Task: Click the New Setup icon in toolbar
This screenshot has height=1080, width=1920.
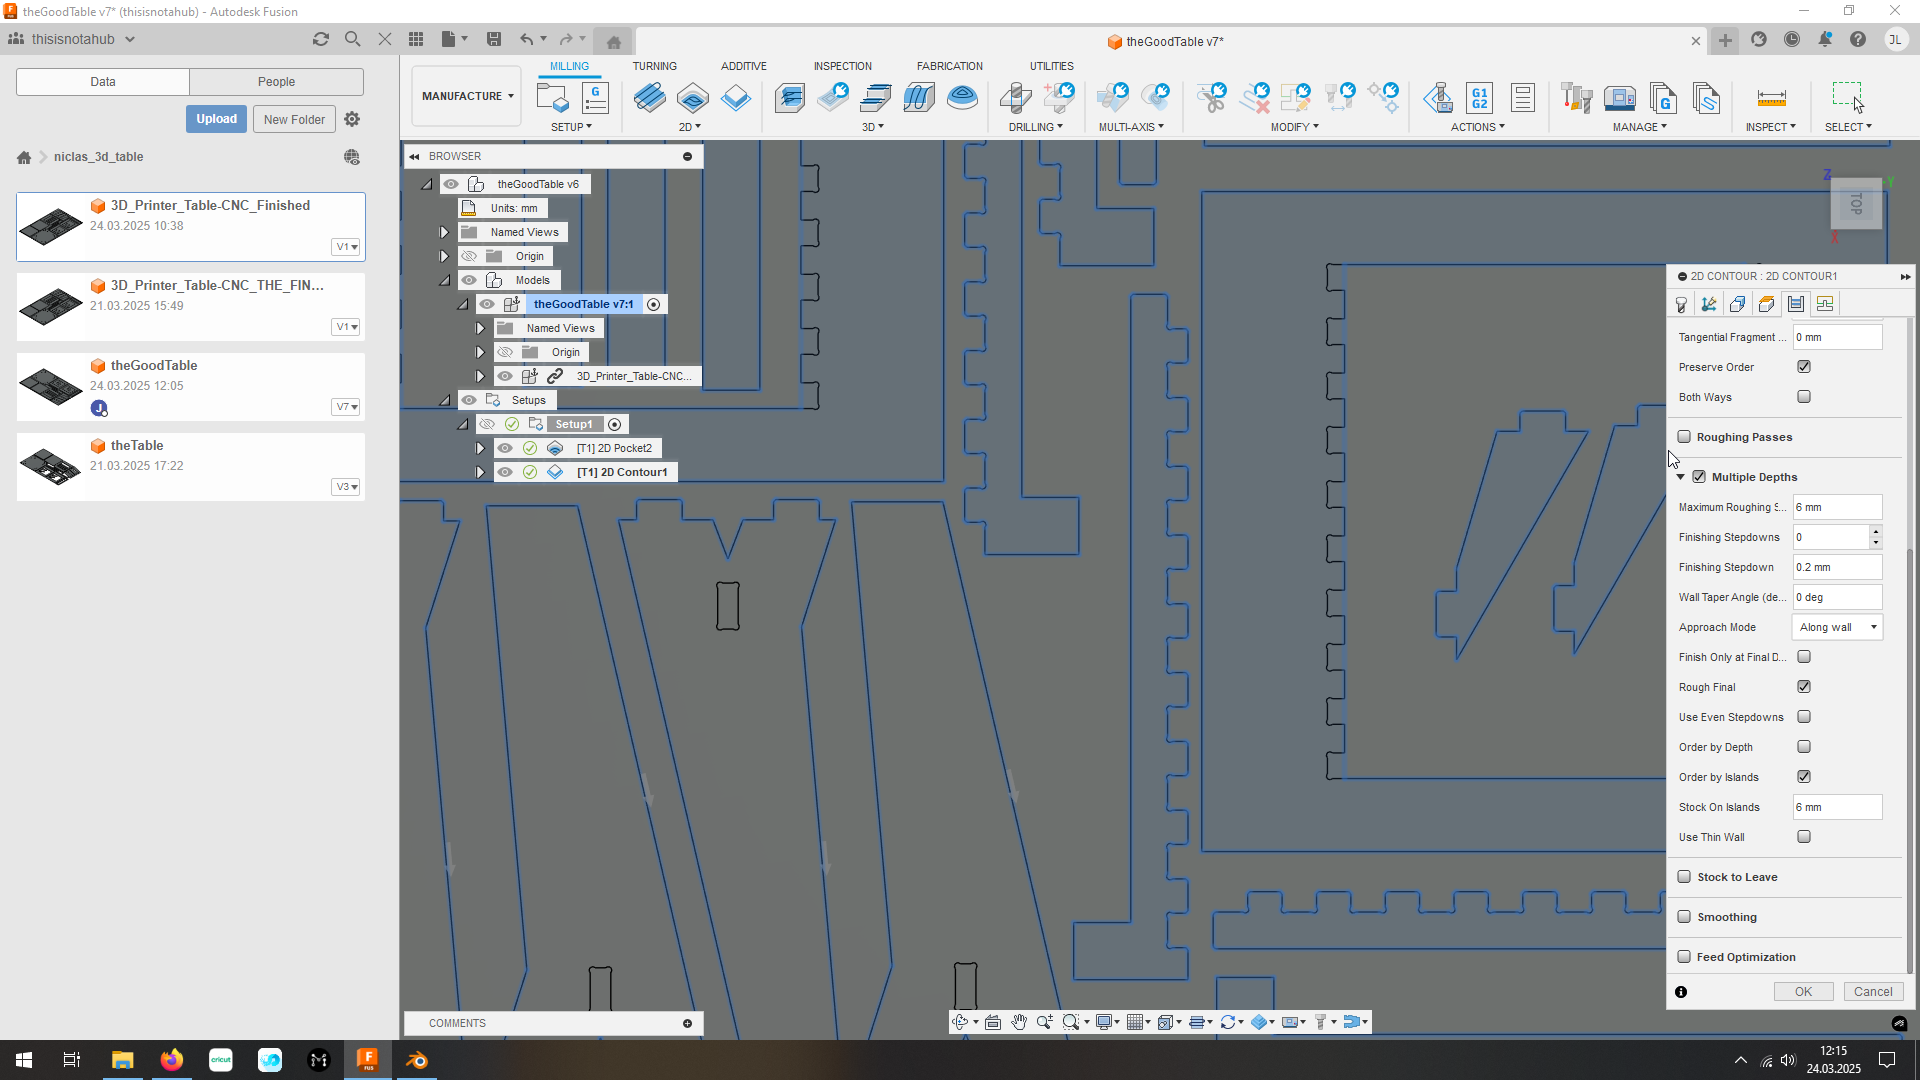Action: tap(552, 98)
